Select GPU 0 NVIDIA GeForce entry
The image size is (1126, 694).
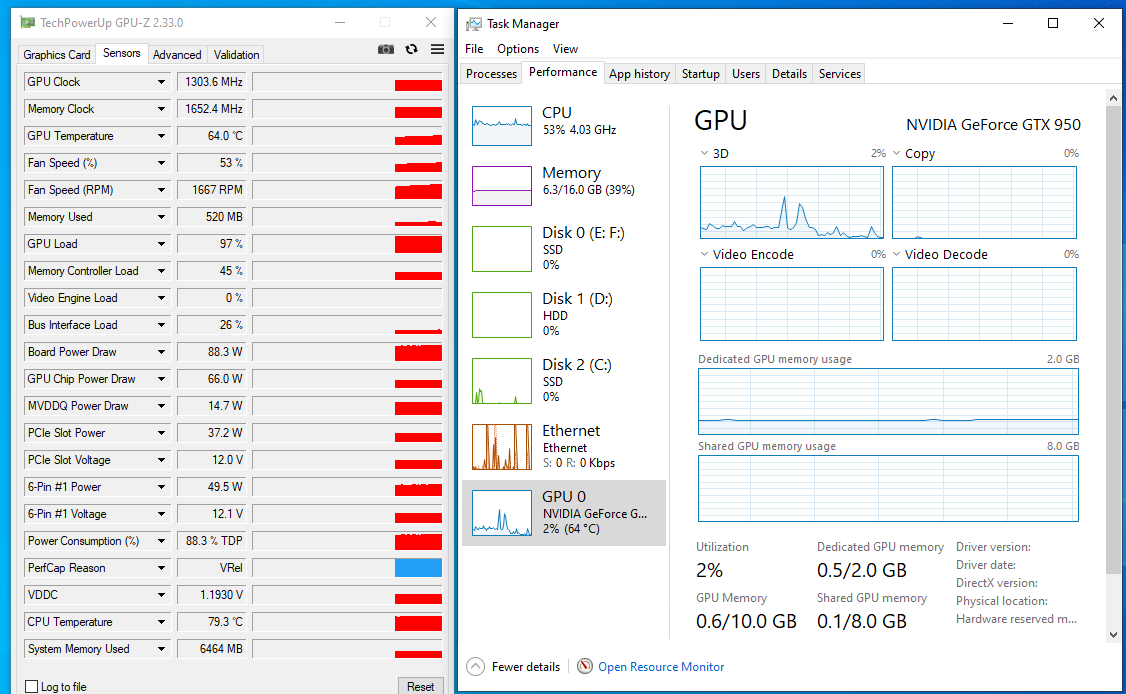(x=564, y=513)
